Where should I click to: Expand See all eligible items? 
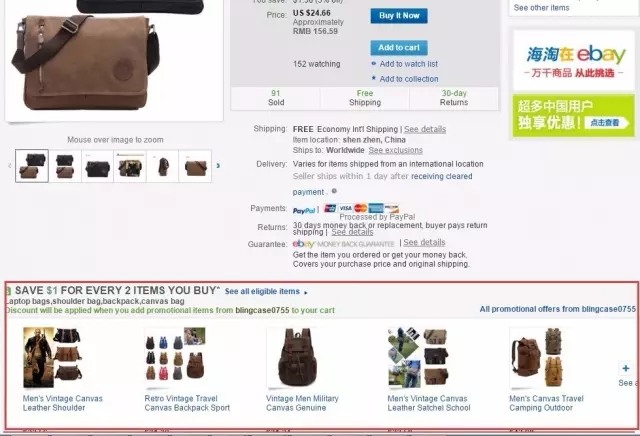pyautogui.click(x=266, y=291)
